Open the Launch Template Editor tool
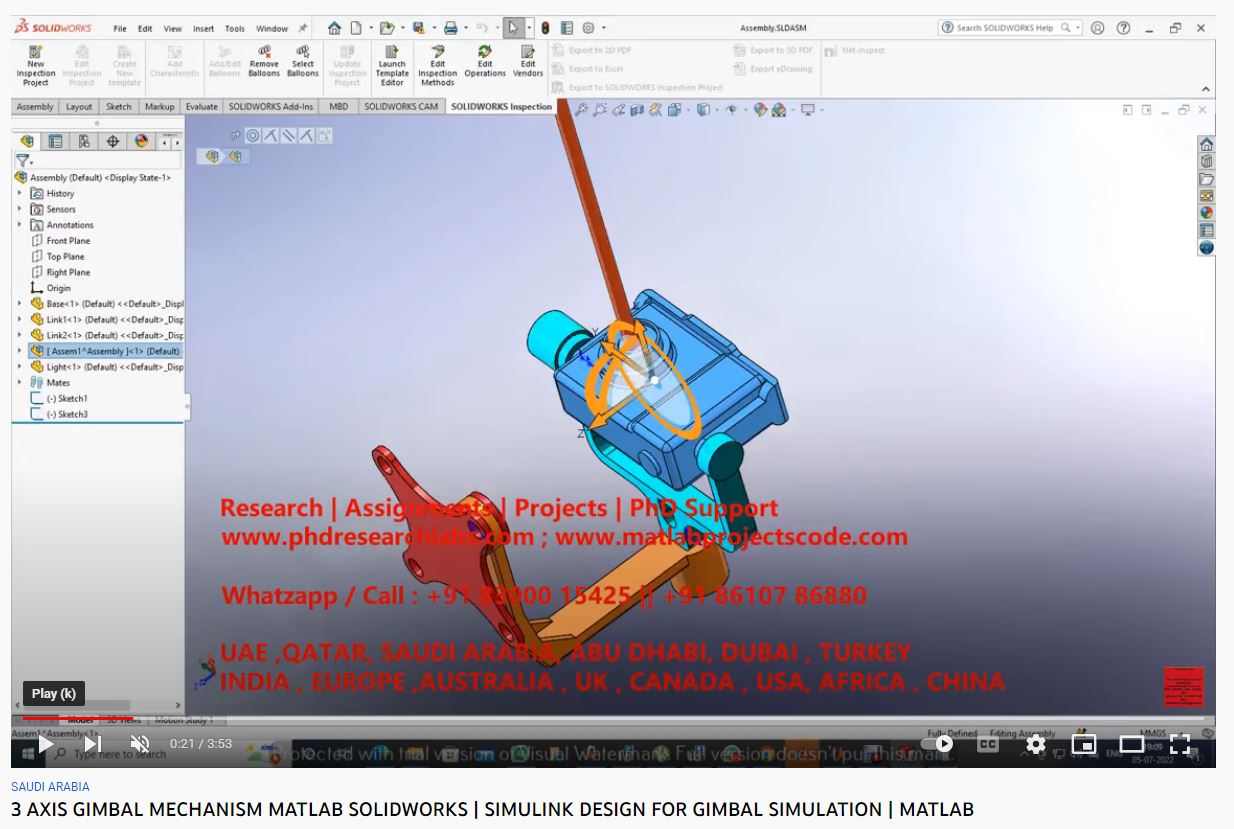Screen dimensions: 1234x829 click(392, 66)
